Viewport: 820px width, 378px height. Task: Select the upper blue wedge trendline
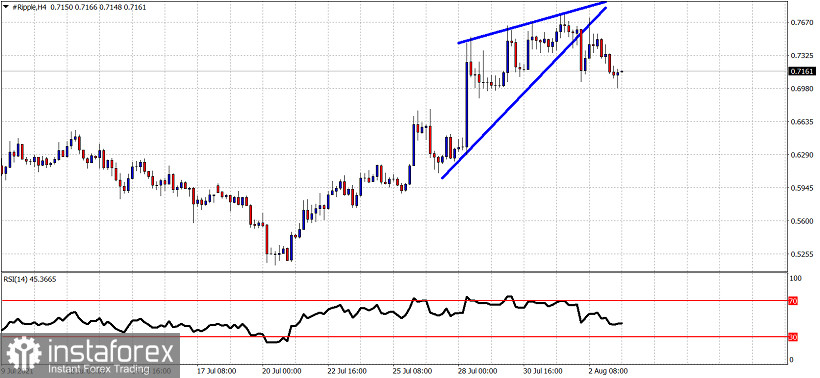[532, 22]
